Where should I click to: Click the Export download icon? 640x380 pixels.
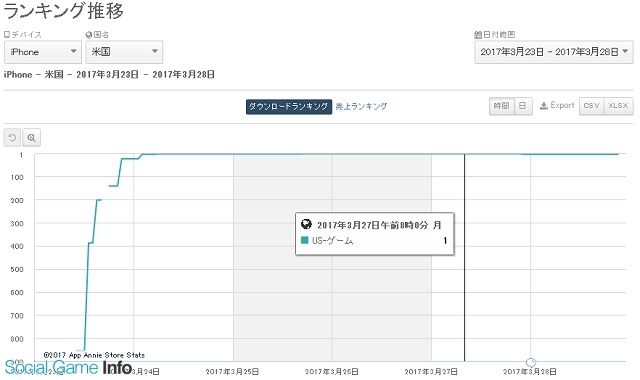(543, 106)
